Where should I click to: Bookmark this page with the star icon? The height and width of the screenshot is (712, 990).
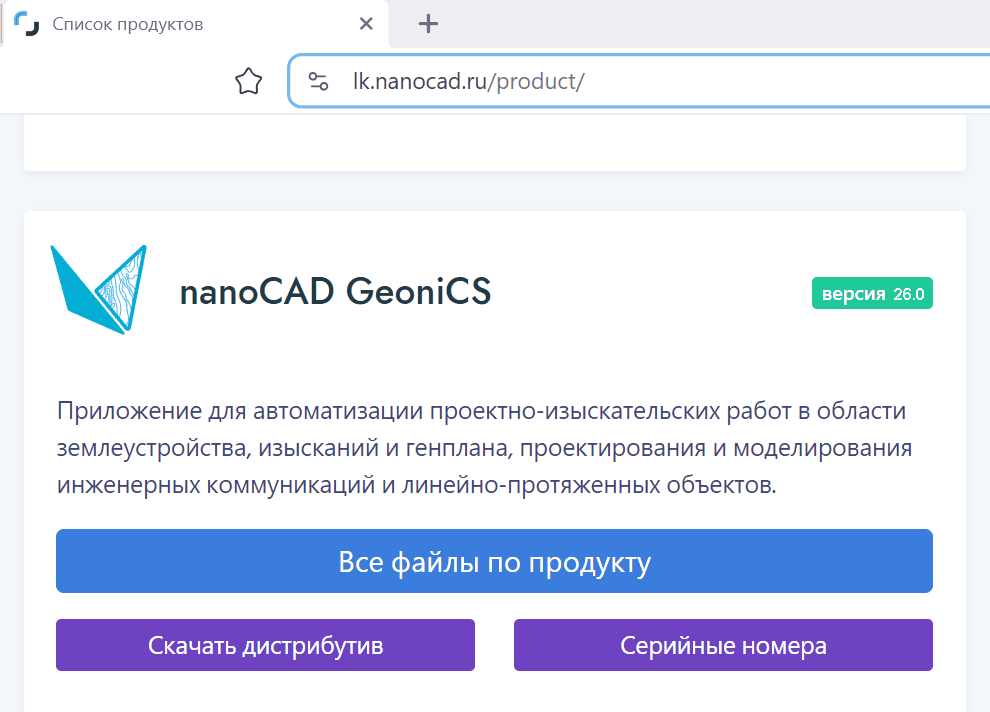248,82
